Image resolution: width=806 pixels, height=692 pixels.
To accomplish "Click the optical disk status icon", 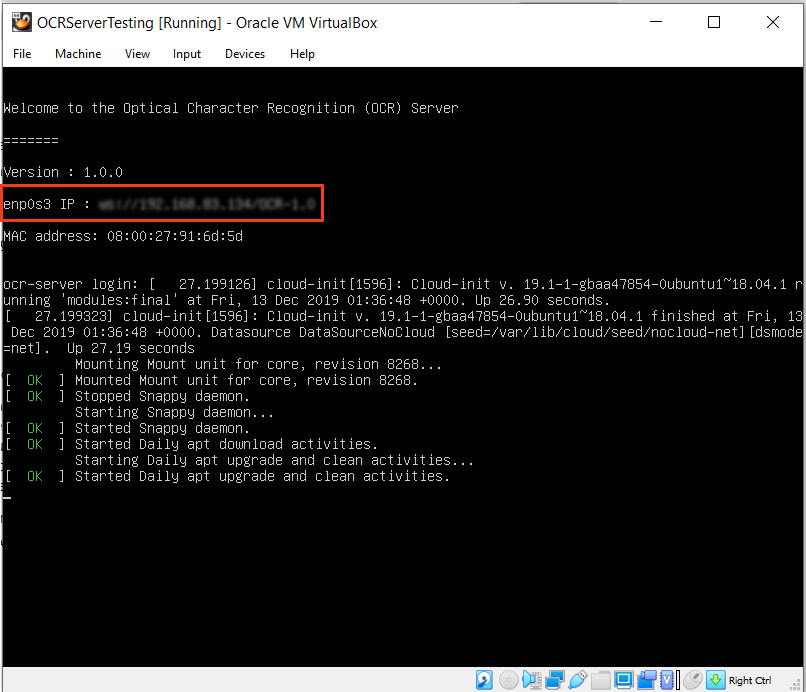I will pos(507,680).
